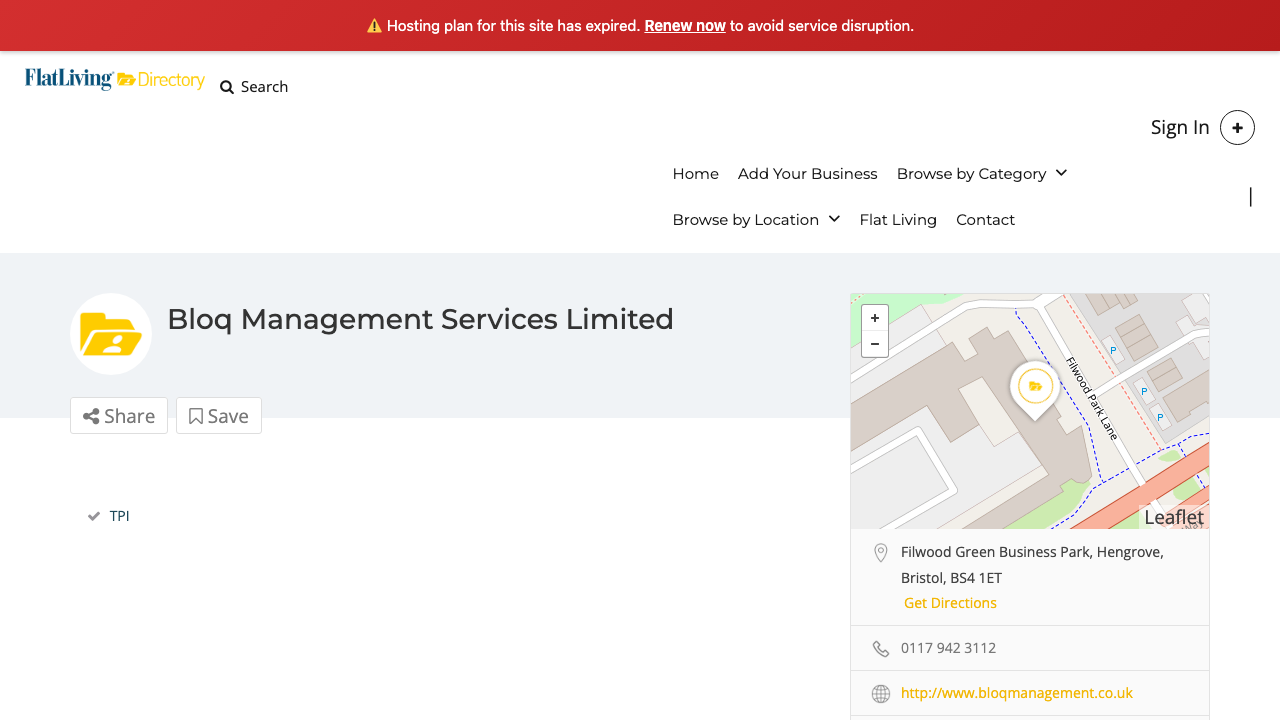Click the Browse by Category chevron arrow

(x=1060, y=173)
